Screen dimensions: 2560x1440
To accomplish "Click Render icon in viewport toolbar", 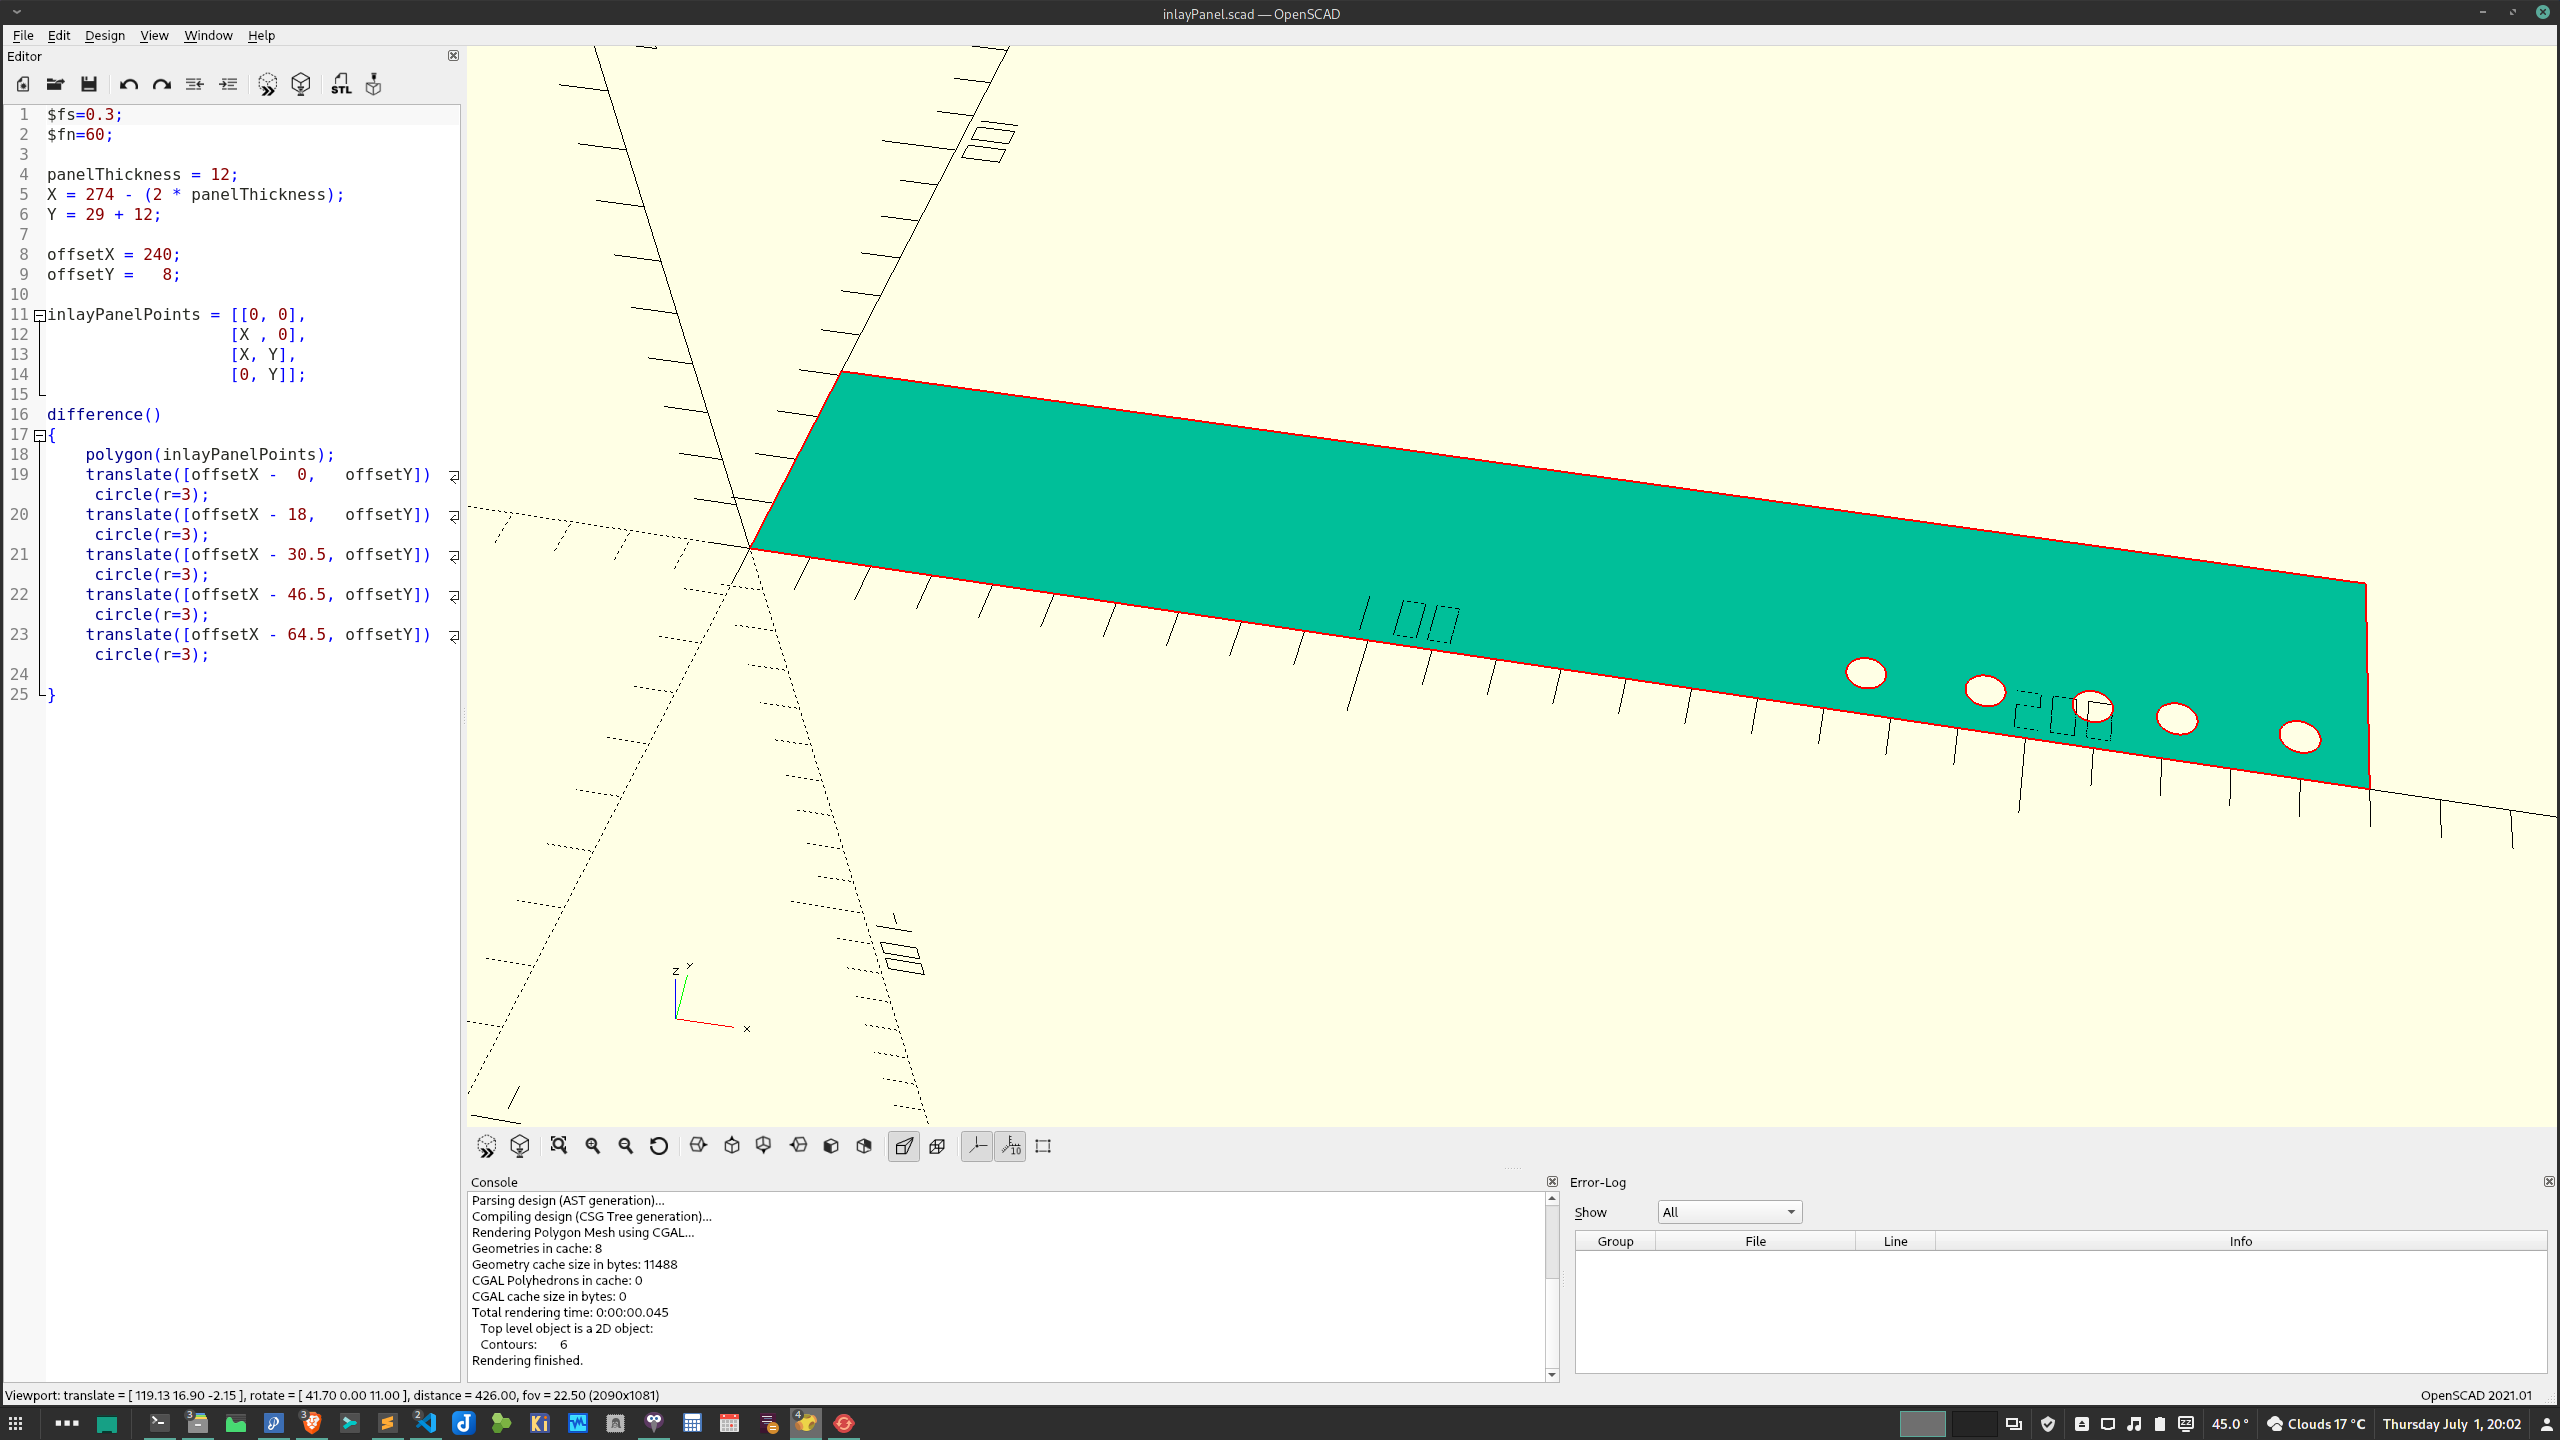I will point(520,1146).
